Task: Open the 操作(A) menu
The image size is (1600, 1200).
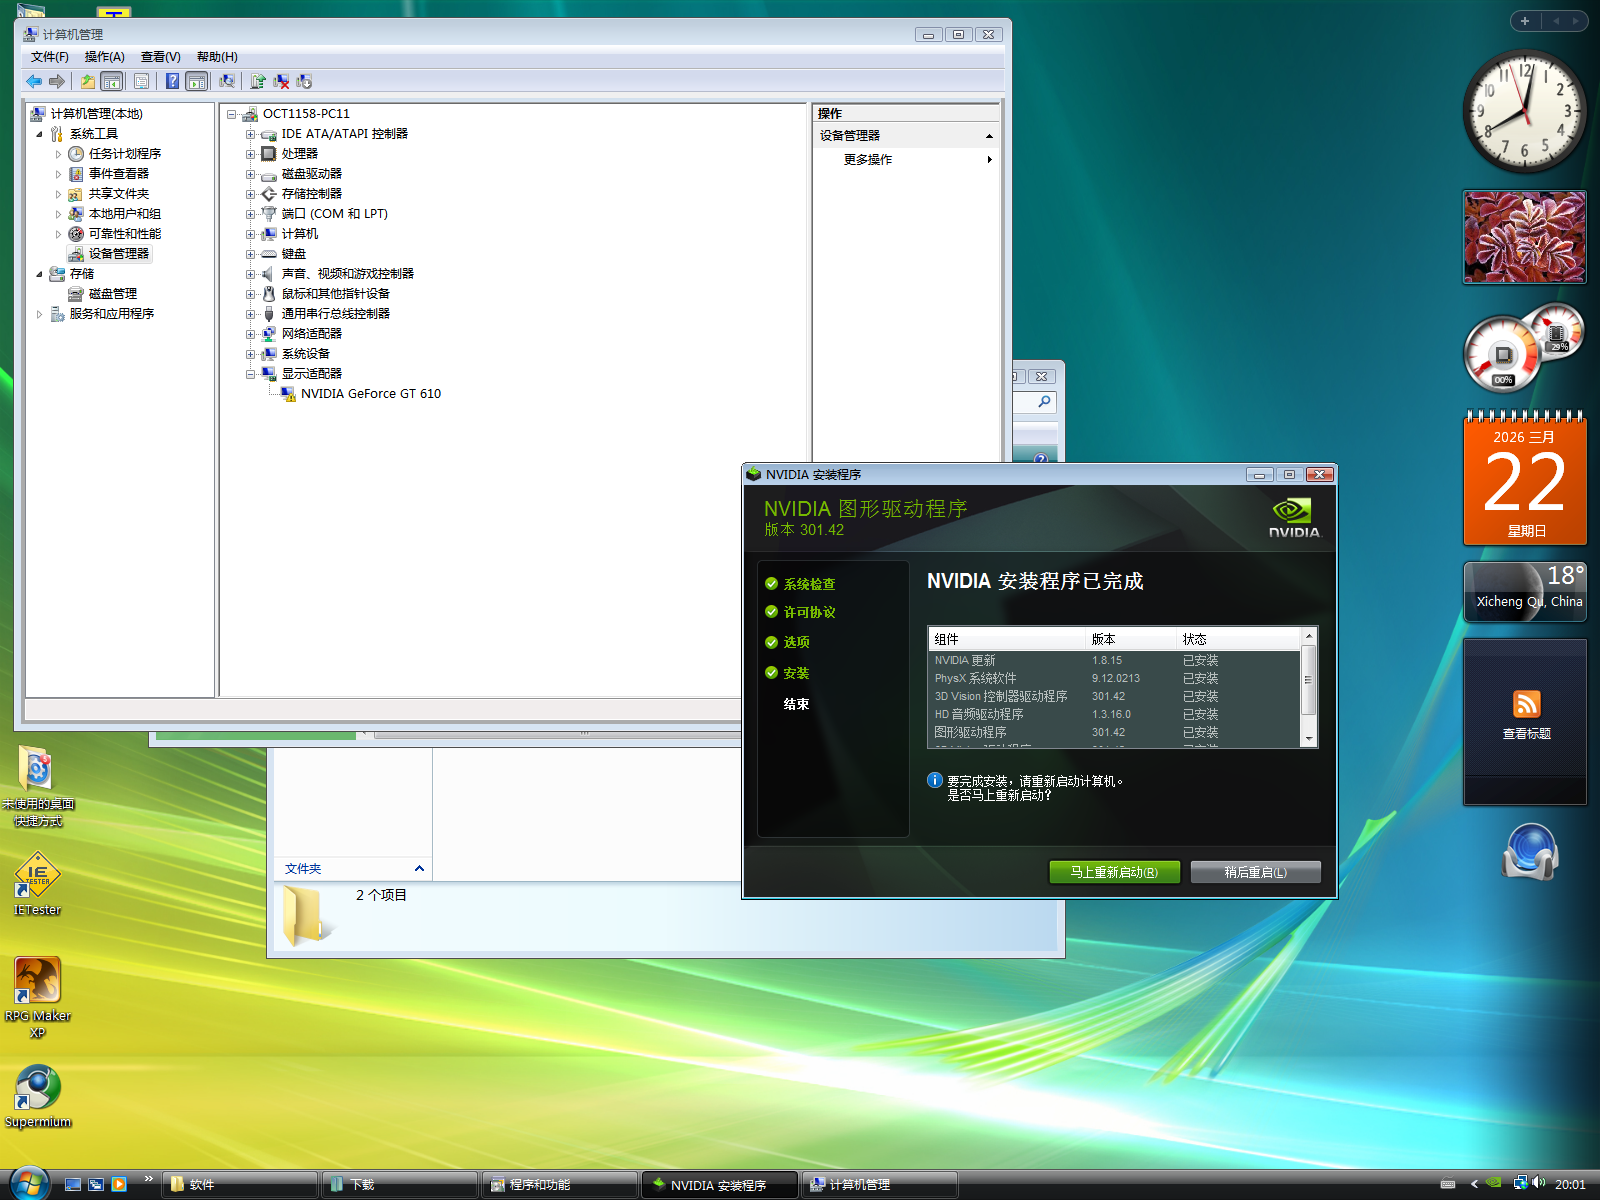Action: coord(104,57)
